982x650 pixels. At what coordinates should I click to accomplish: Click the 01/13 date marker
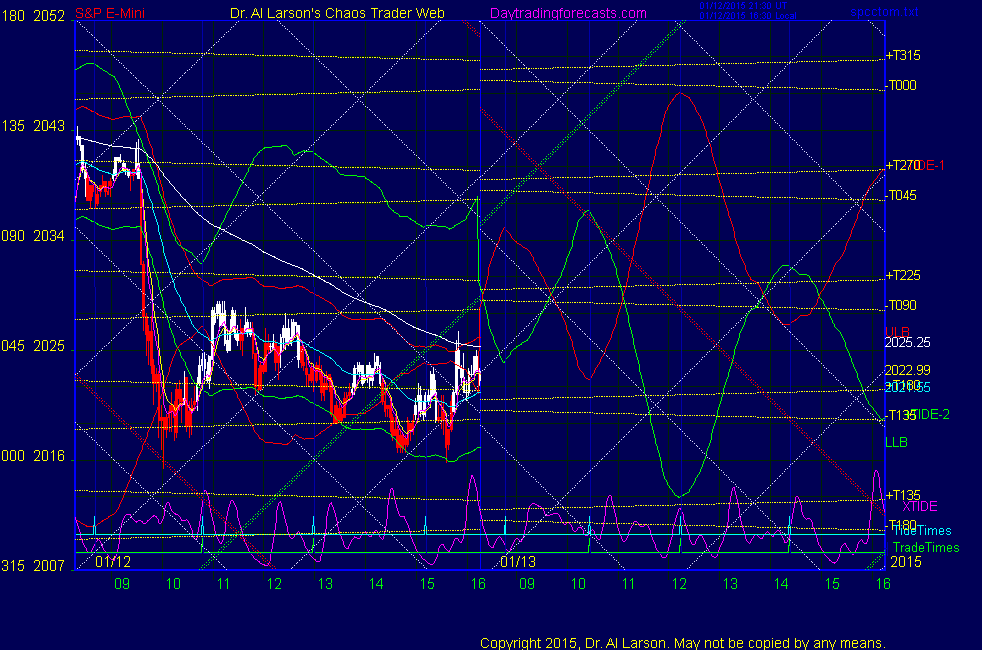(x=518, y=563)
